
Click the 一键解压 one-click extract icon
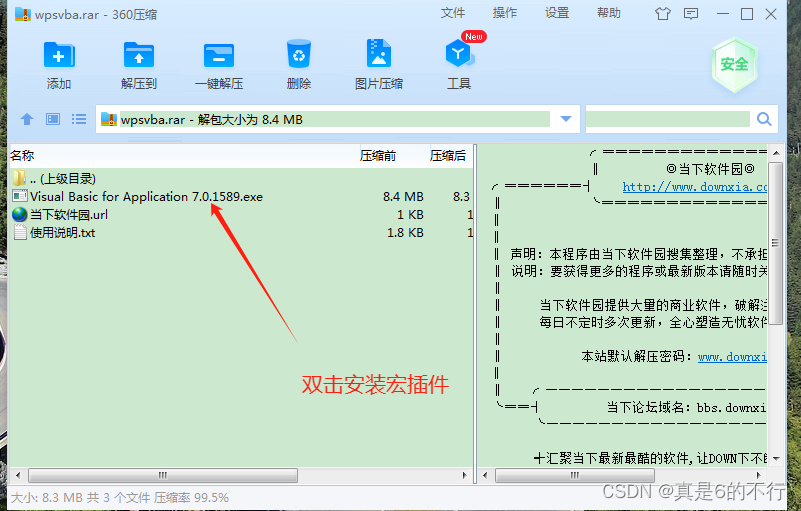[219, 55]
